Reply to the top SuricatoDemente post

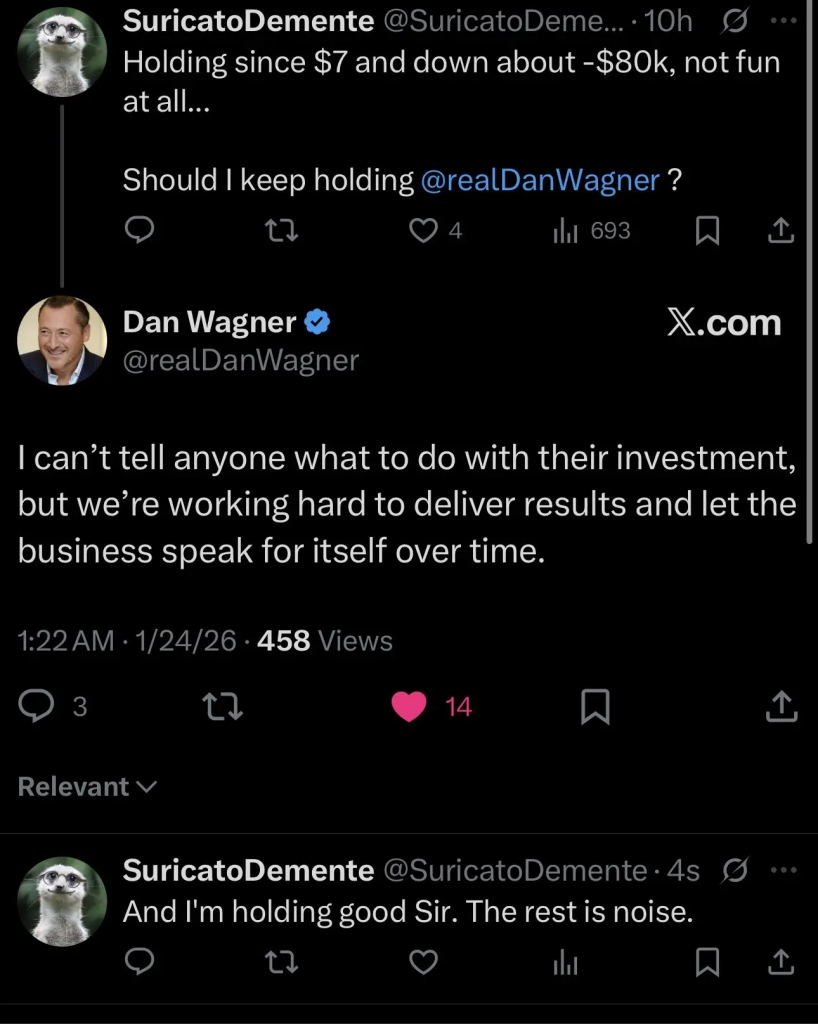138,231
